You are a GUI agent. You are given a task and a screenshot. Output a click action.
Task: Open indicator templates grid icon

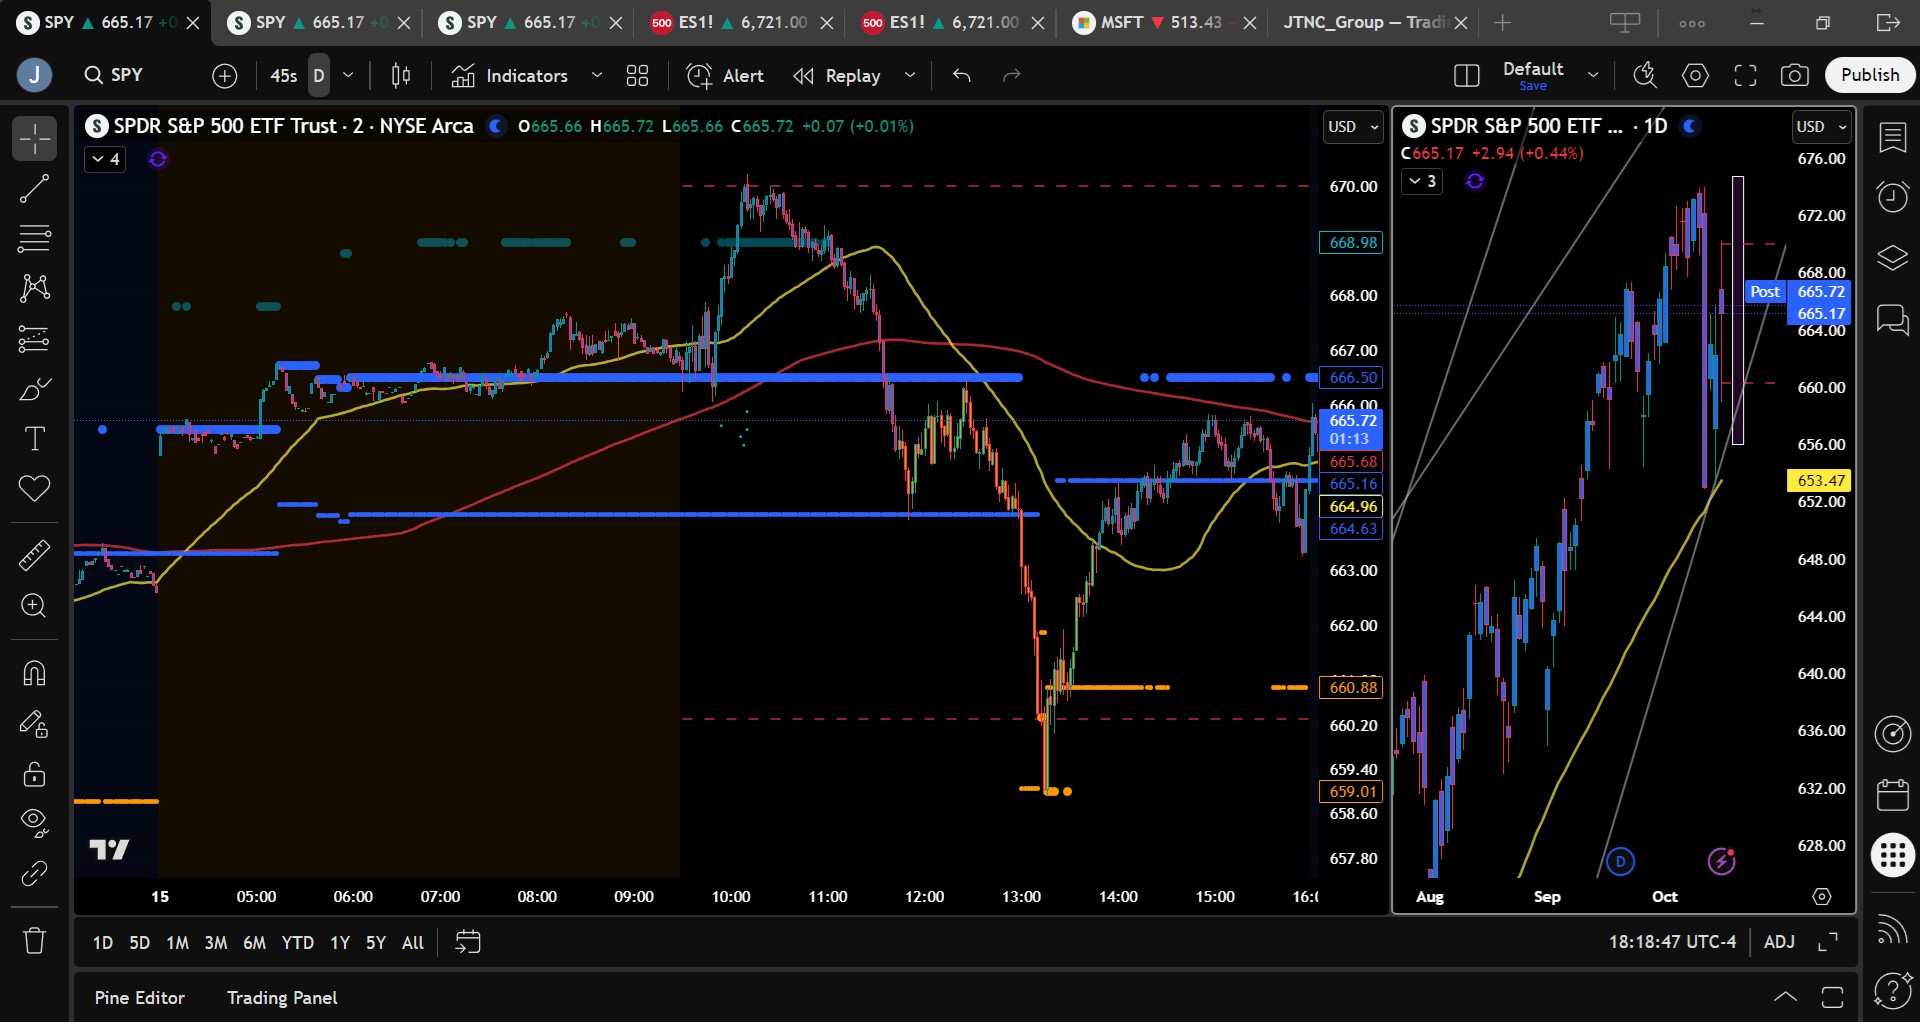[x=637, y=76]
